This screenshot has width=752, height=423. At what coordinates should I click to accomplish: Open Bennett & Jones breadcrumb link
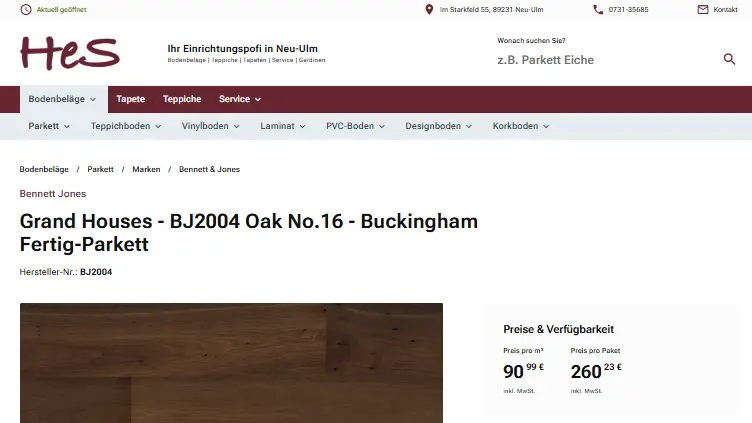209,169
